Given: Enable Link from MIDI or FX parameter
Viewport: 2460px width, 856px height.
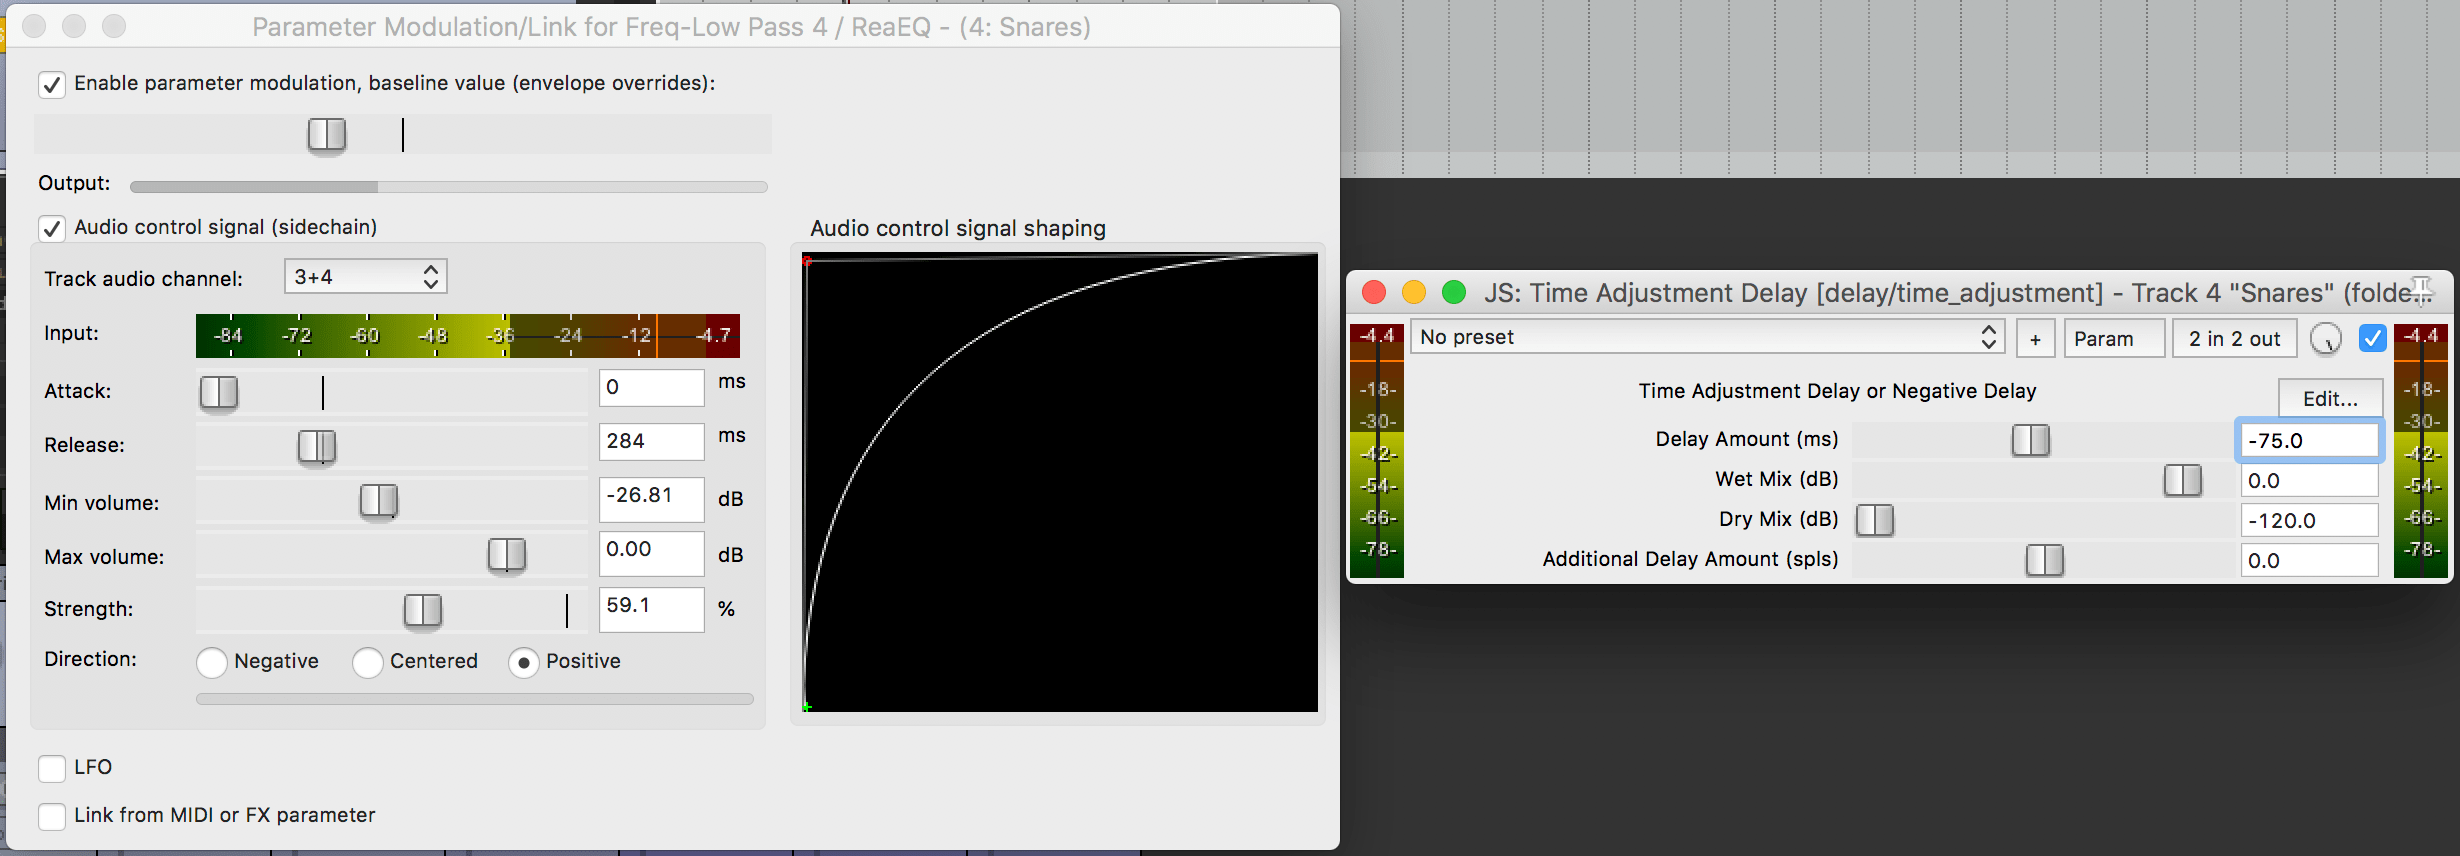Looking at the screenshot, I should 52,816.
